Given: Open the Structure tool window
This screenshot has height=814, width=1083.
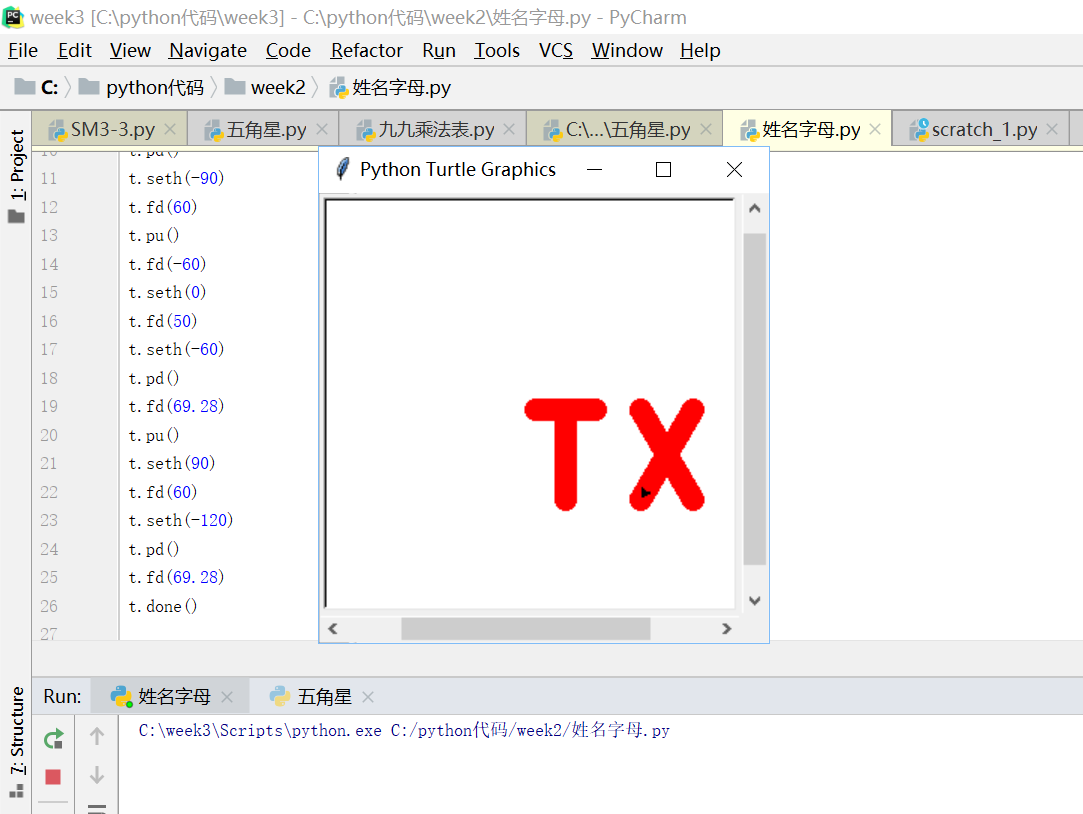Looking at the screenshot, I should pos(16,742).
